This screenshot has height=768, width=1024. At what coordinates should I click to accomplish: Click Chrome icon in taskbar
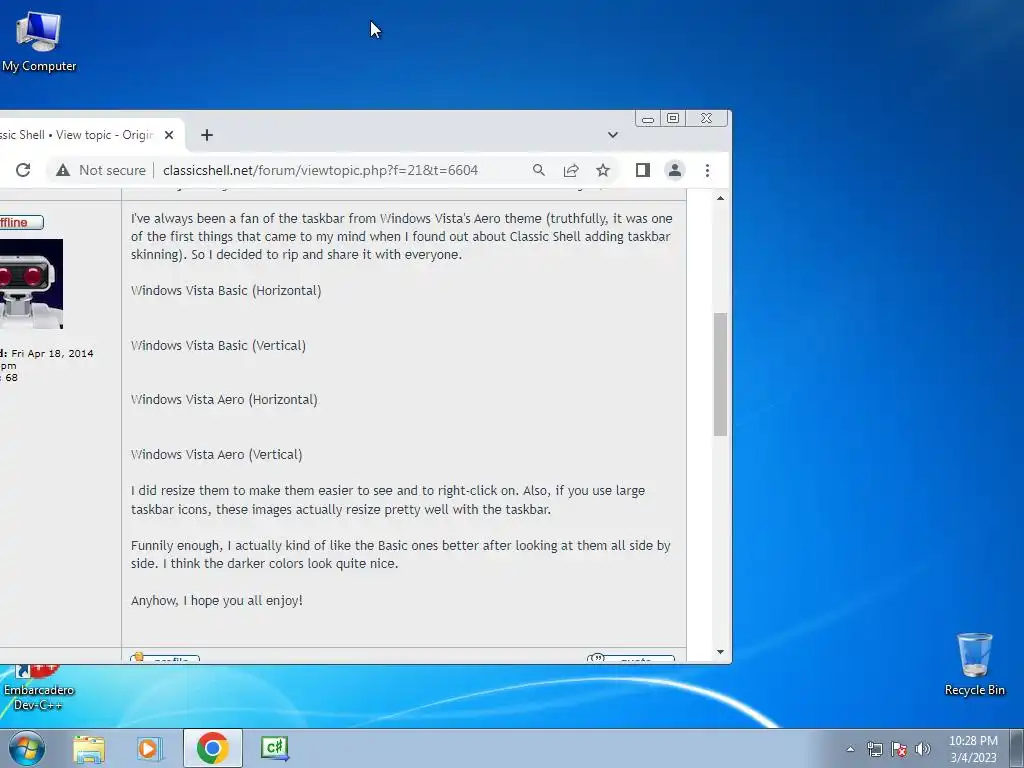pos(213,748)
